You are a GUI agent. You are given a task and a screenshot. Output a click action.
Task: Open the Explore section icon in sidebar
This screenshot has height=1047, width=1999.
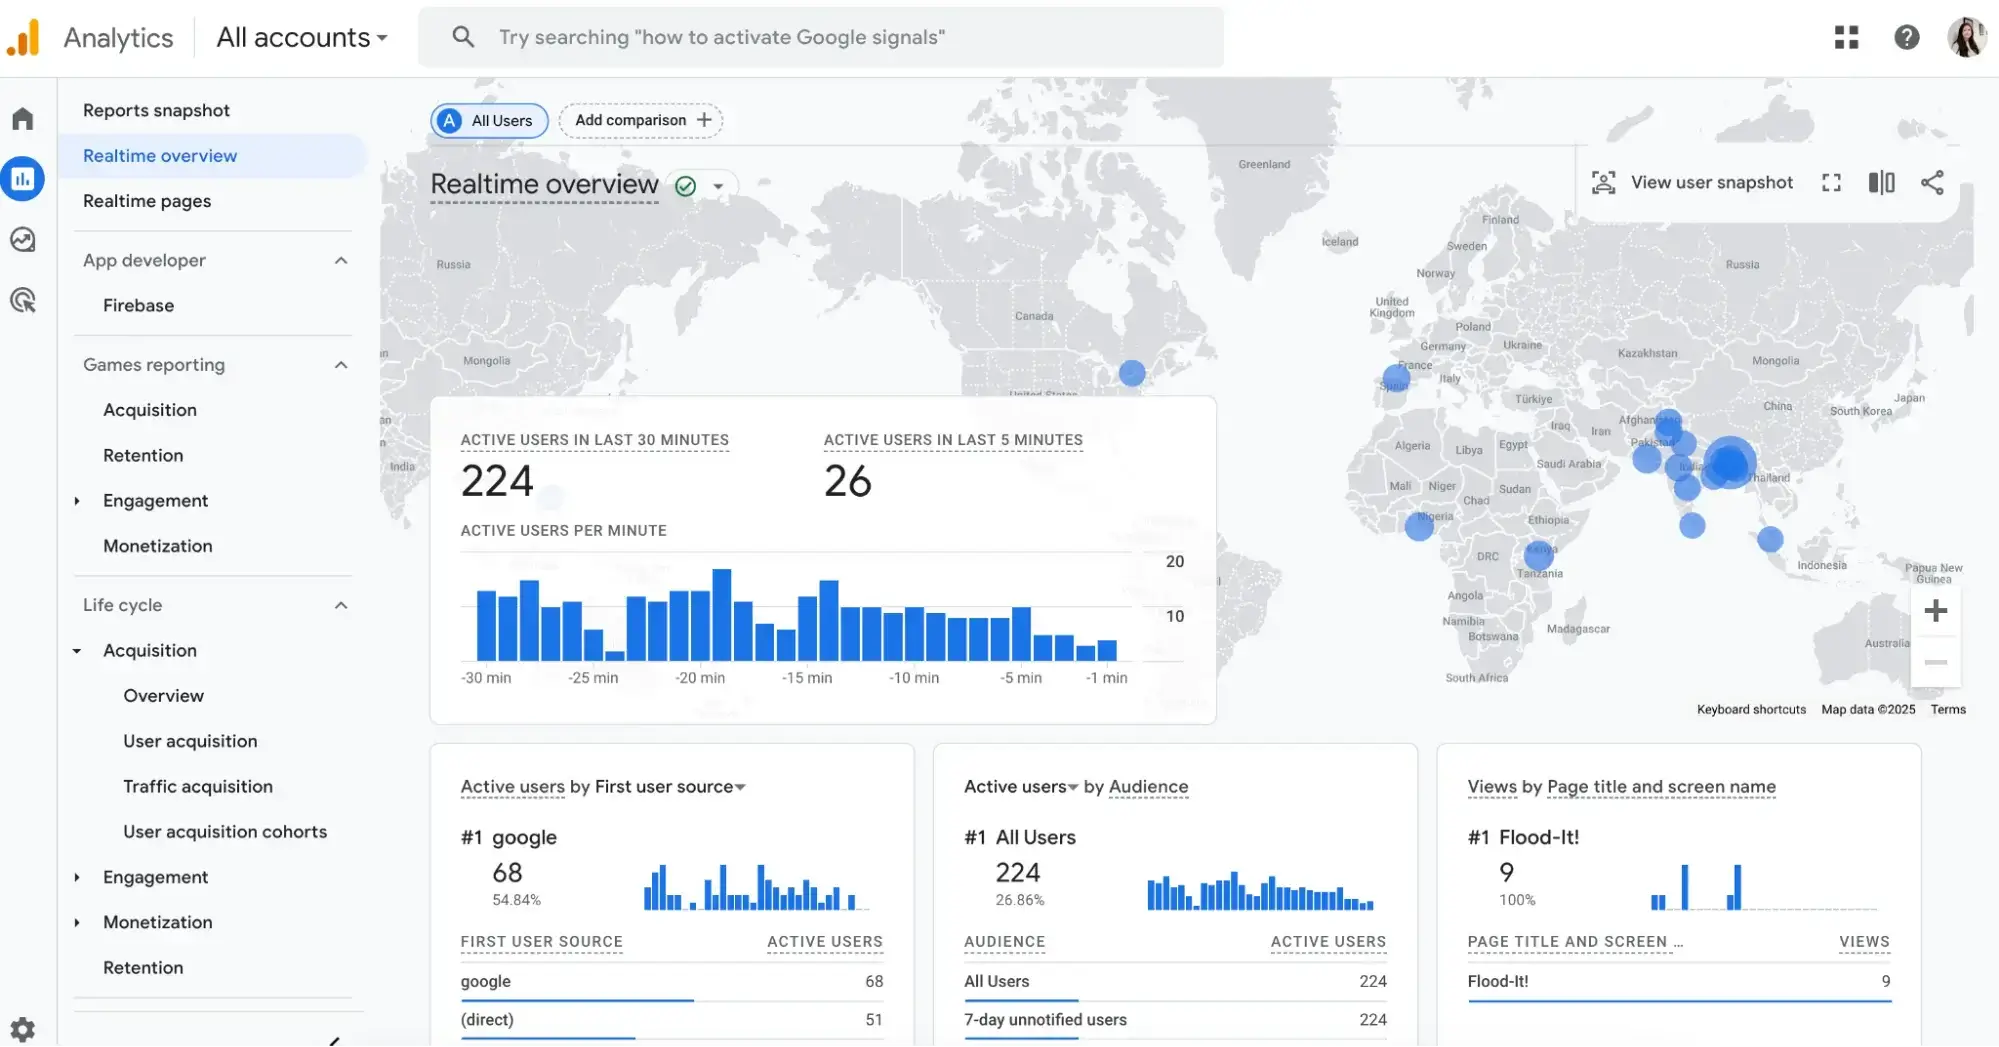[23, 239]
